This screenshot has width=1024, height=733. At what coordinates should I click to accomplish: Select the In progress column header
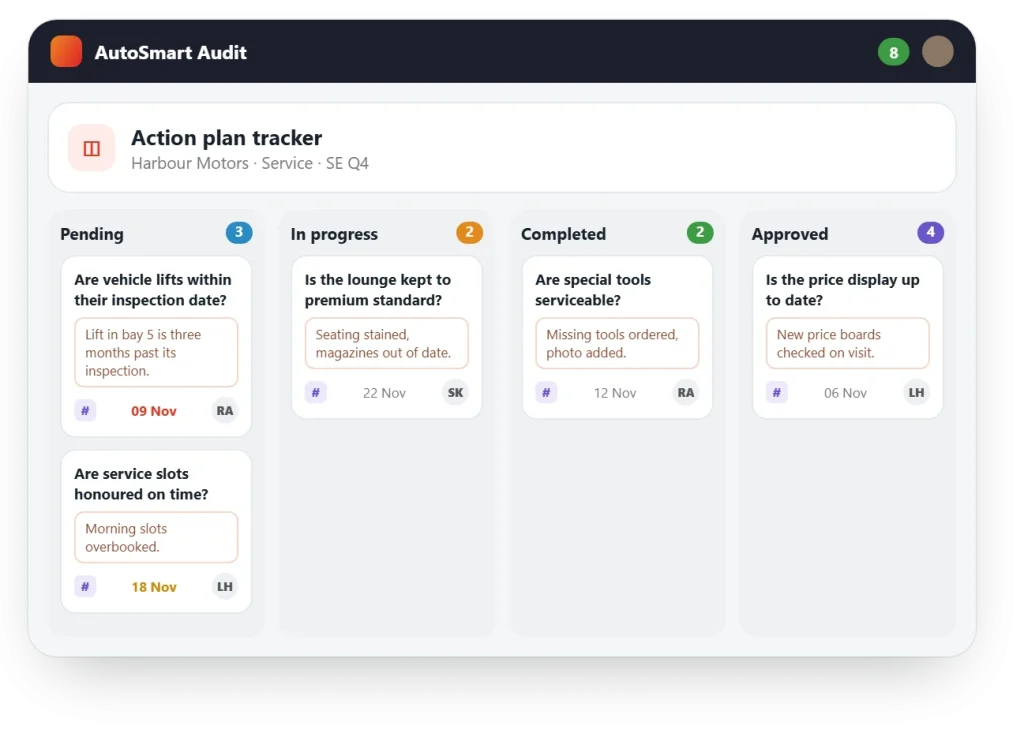point(334,234)
